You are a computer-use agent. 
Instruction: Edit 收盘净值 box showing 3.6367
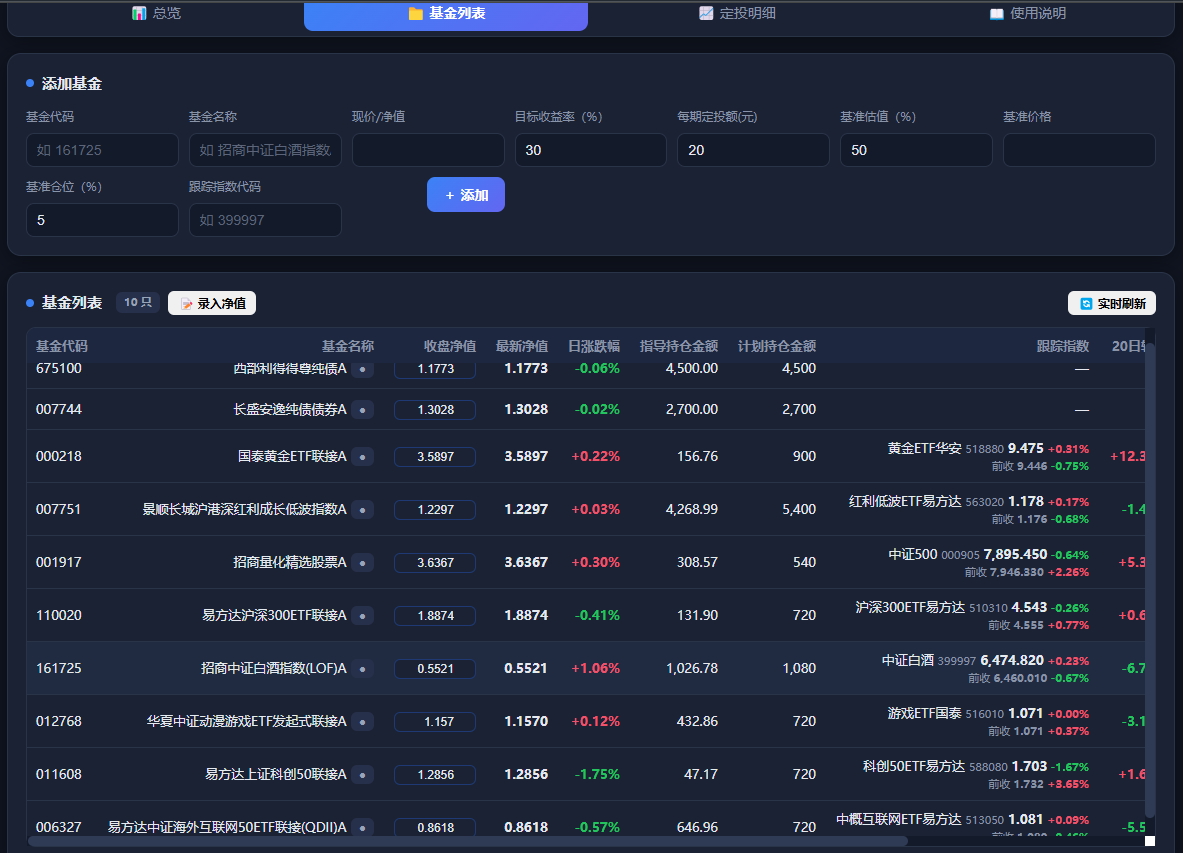point(435,563)
